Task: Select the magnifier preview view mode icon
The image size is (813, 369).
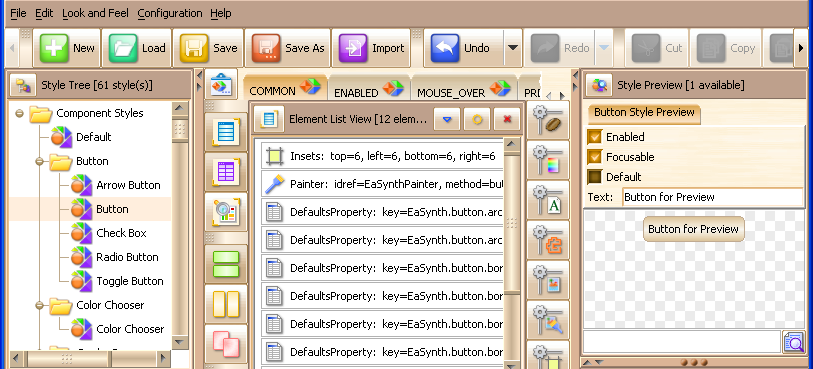Action: coord(226,211)
